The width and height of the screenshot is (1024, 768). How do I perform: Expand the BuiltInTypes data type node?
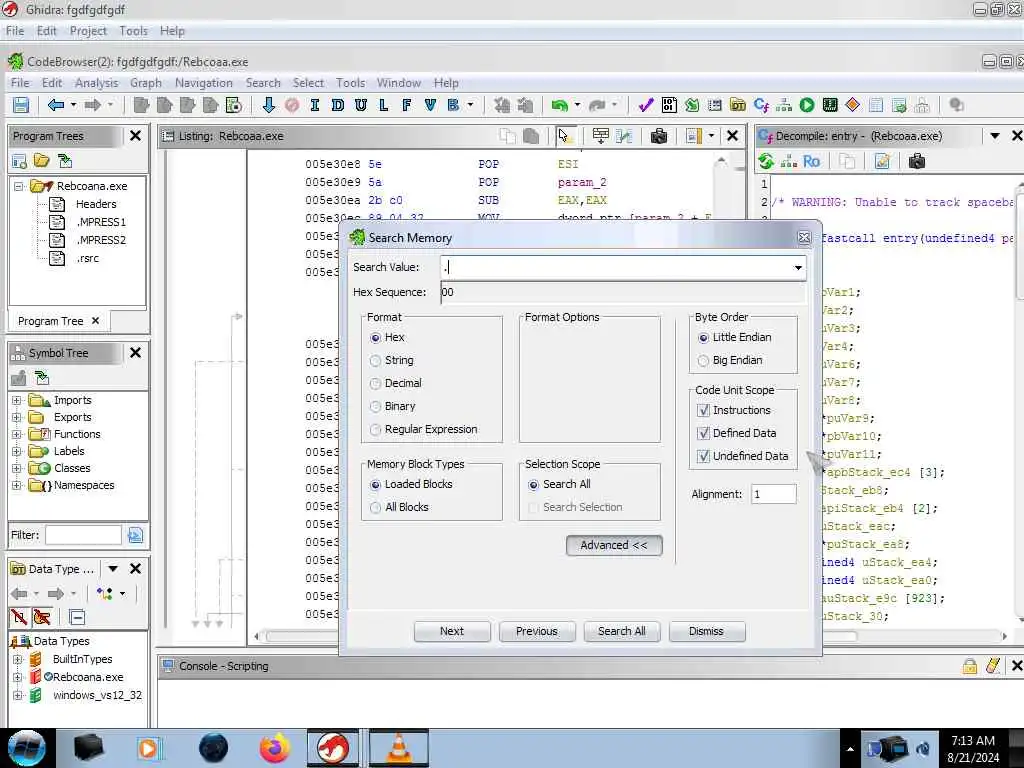coord(18,660)
